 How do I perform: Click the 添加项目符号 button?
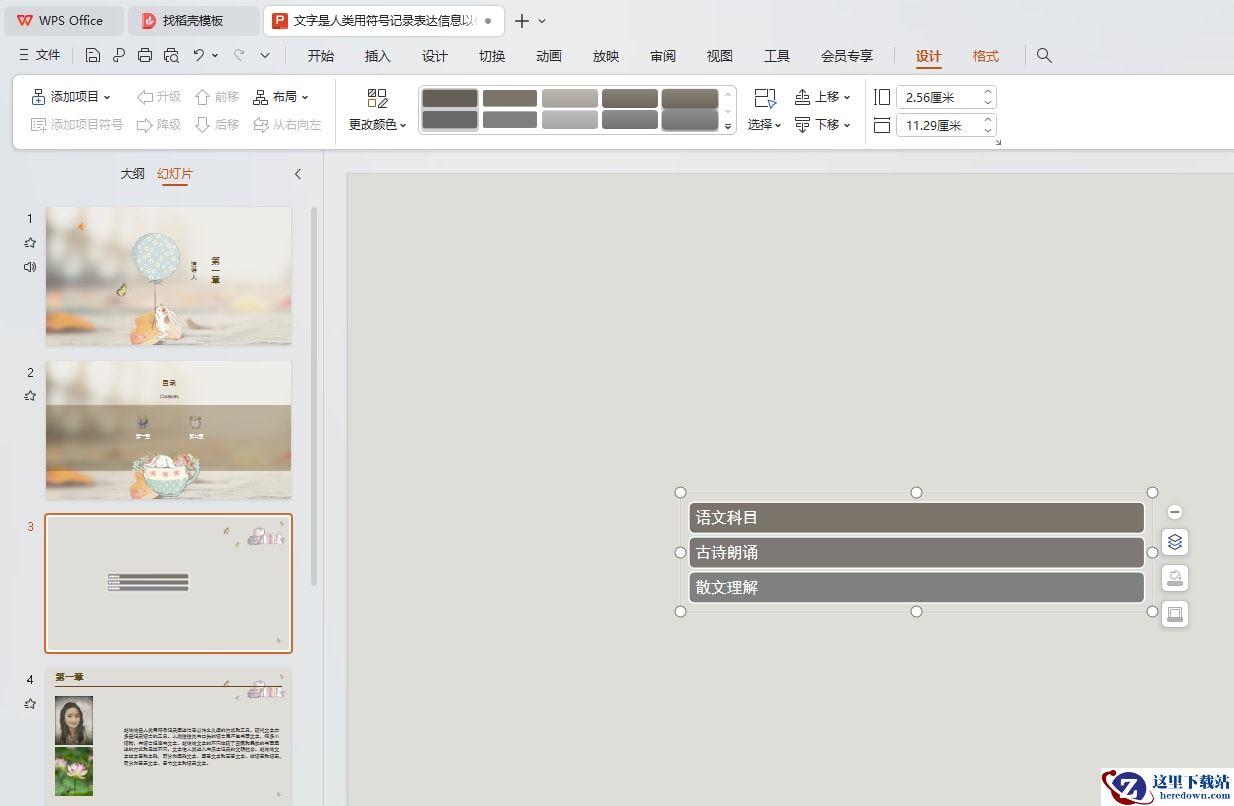77,125
